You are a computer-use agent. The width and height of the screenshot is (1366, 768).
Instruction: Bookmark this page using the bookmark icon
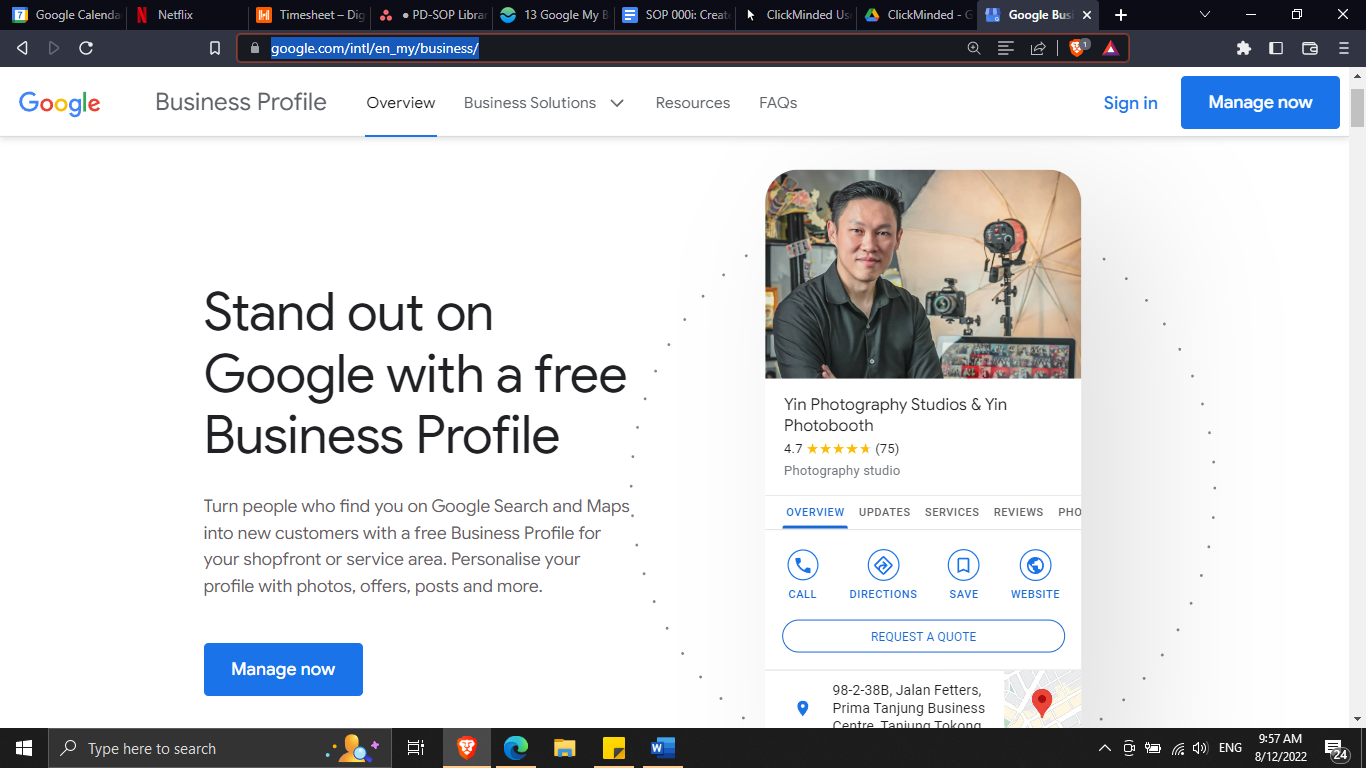pos(215,48)
